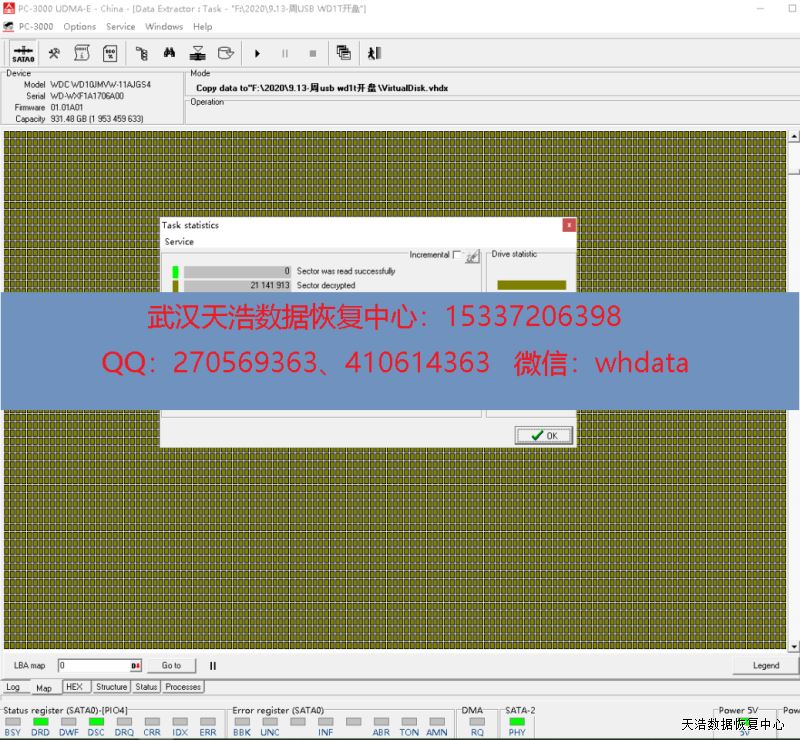This screenshot has height=740, width=800.
Task: Switch to the Structure tab
Action: pos(111,687)
